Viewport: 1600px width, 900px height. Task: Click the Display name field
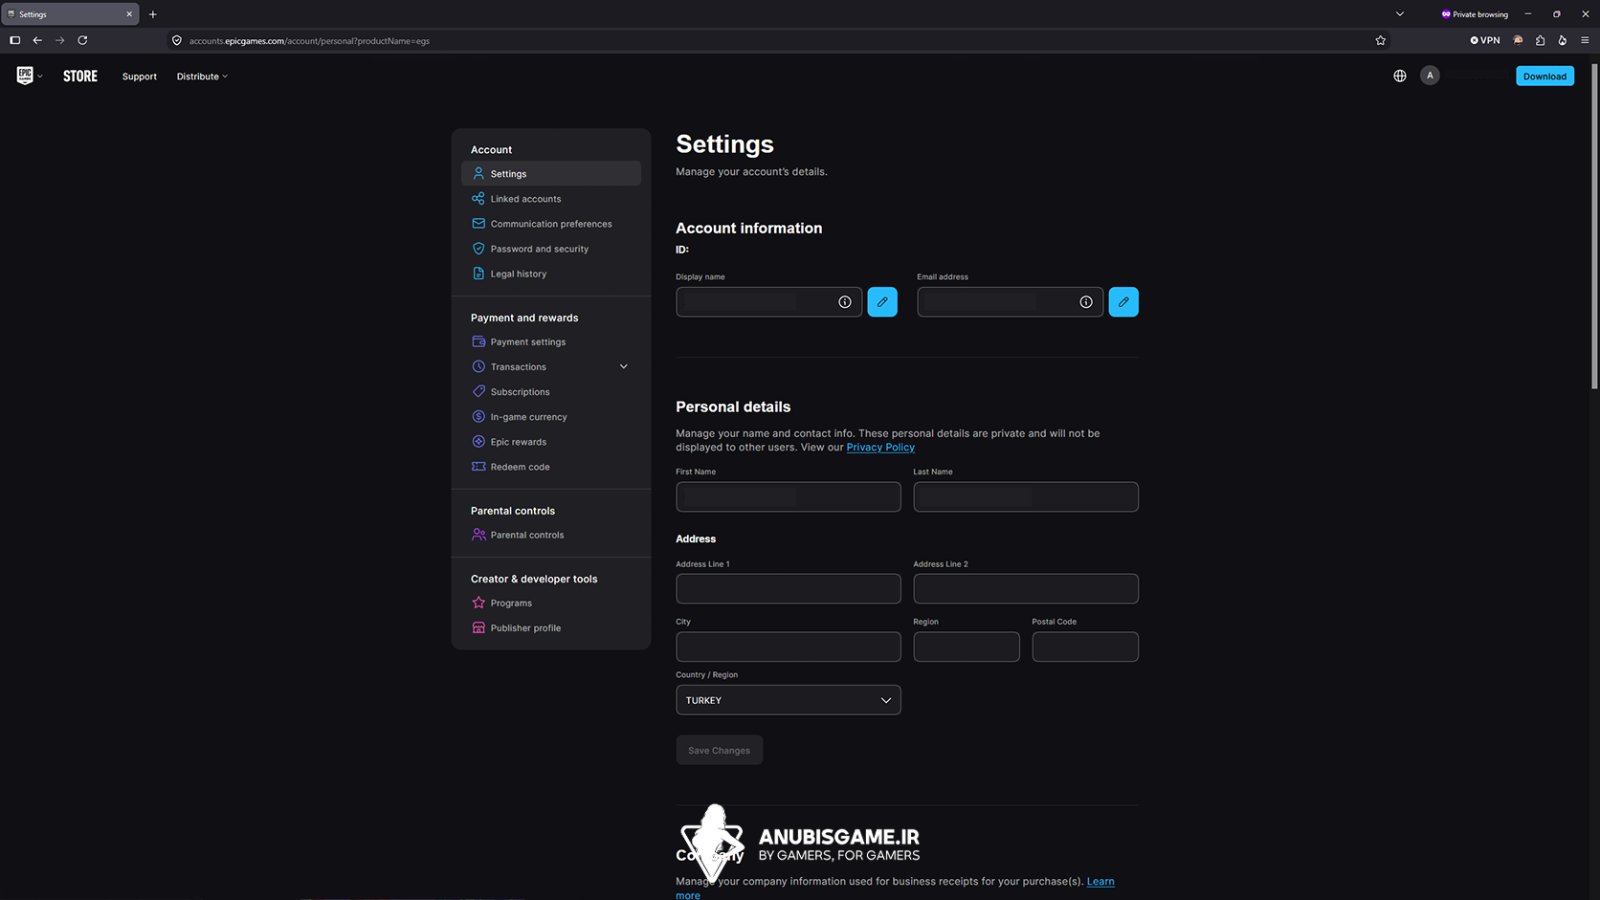pyautogui.click(x=769, y=302)
